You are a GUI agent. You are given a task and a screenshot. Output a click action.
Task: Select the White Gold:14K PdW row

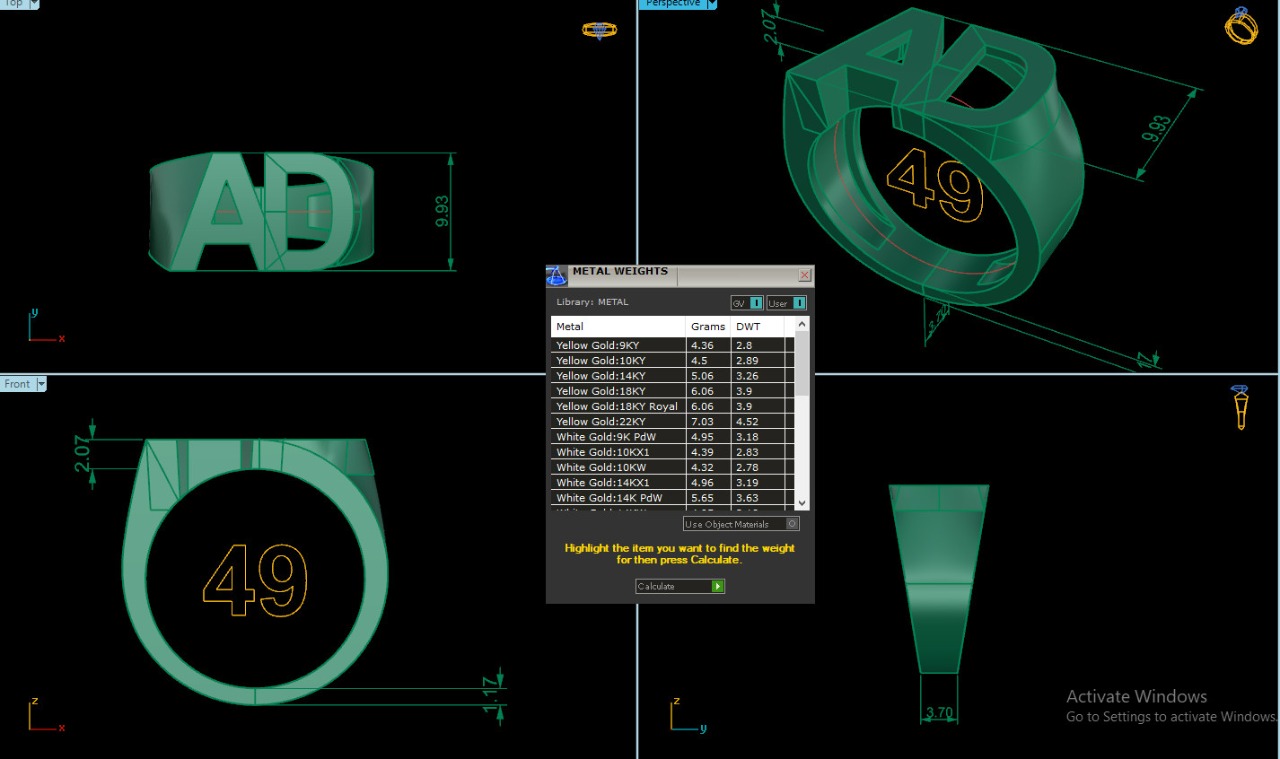click(x=617, y=498)
